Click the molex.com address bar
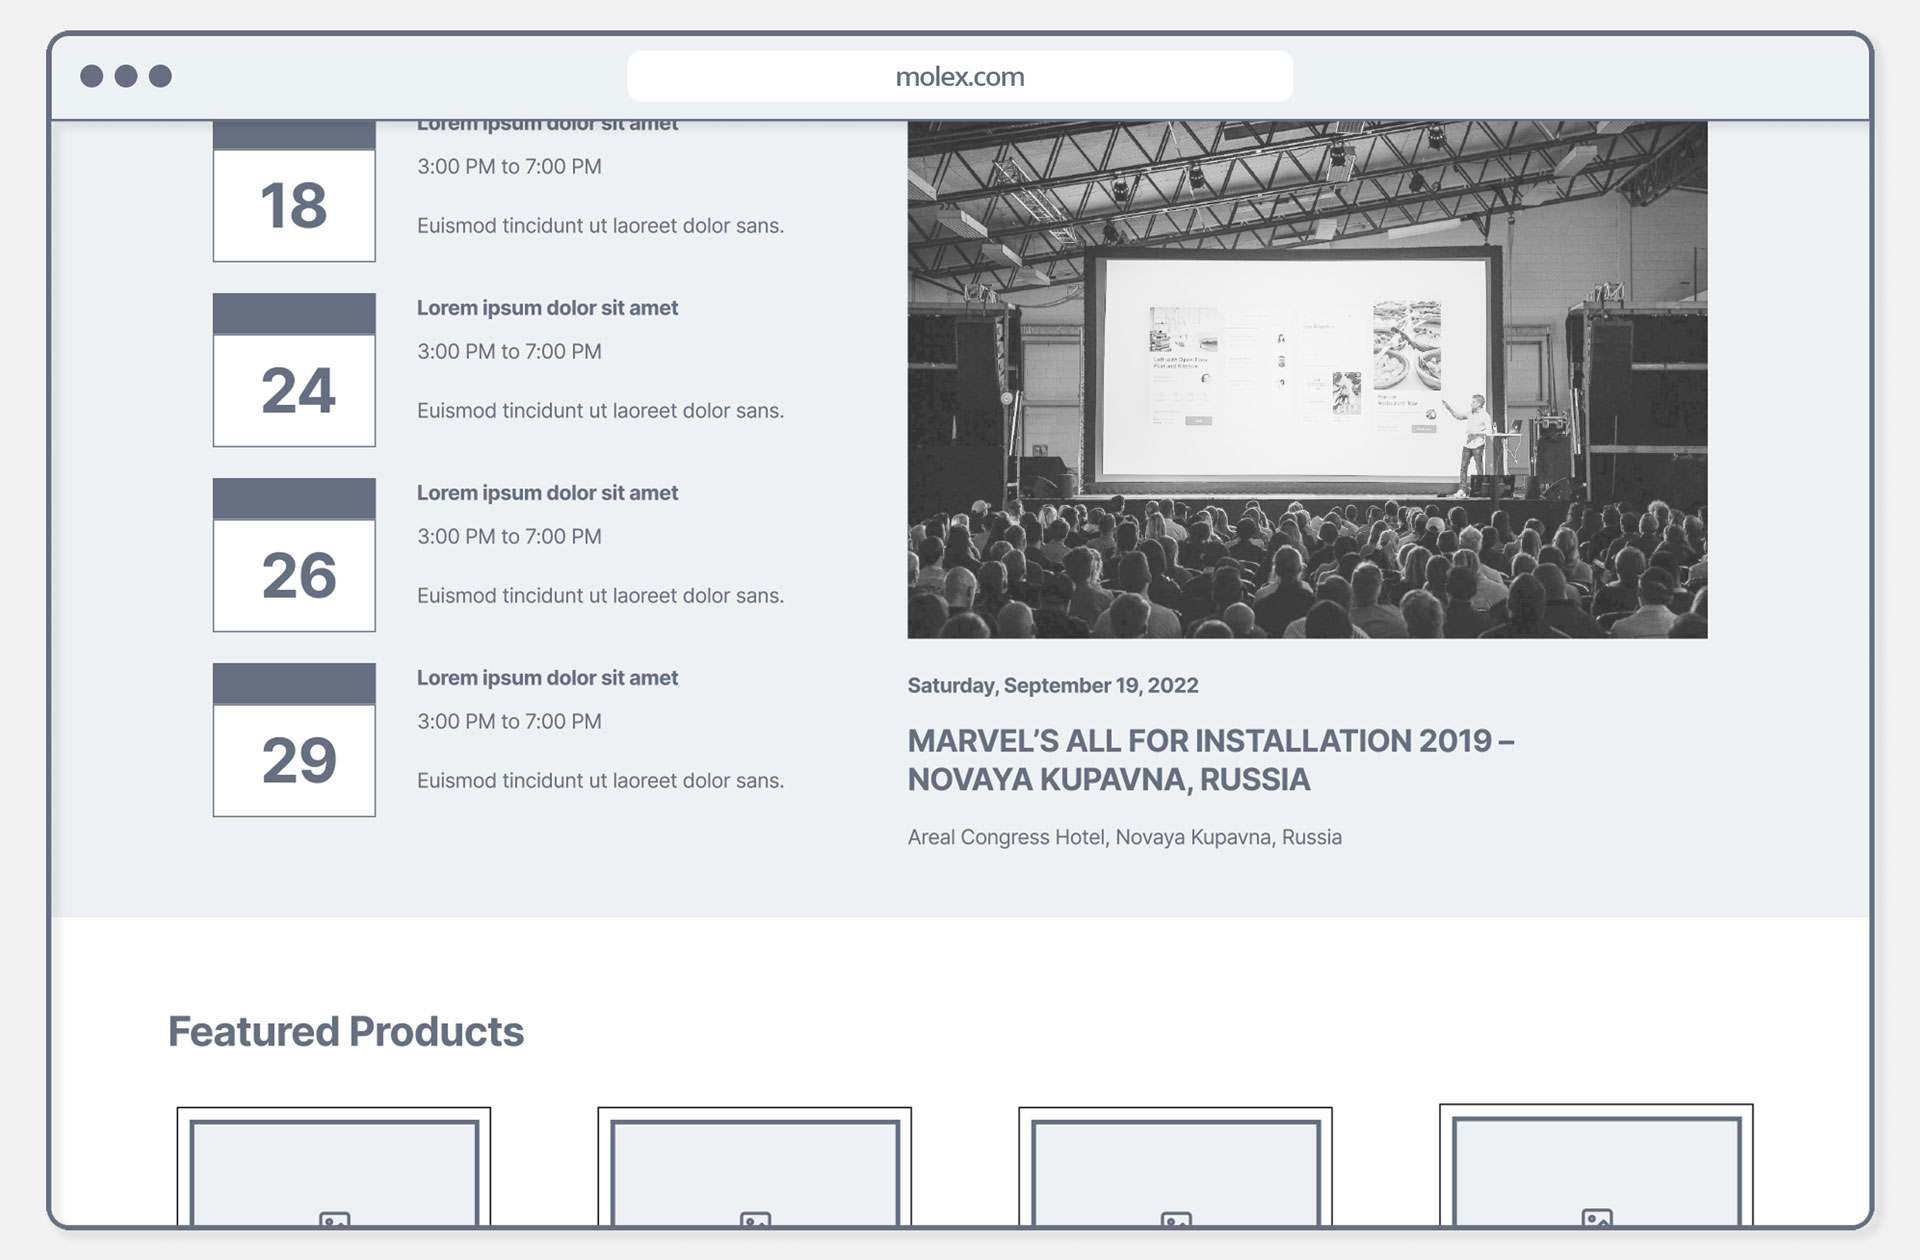1920x1260 pixels. coord(959,76)
